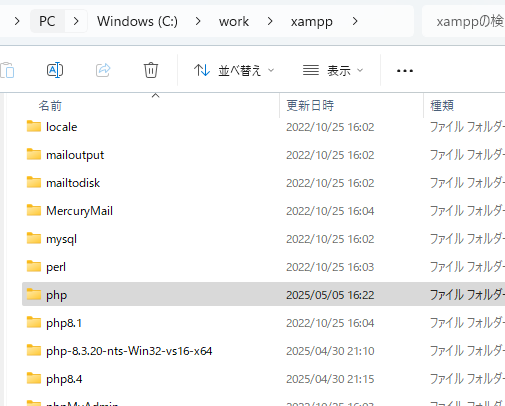Sort by the 種類 column header
Screen dimensions: 505x406
pyautogui.click(x=442, y=106)
